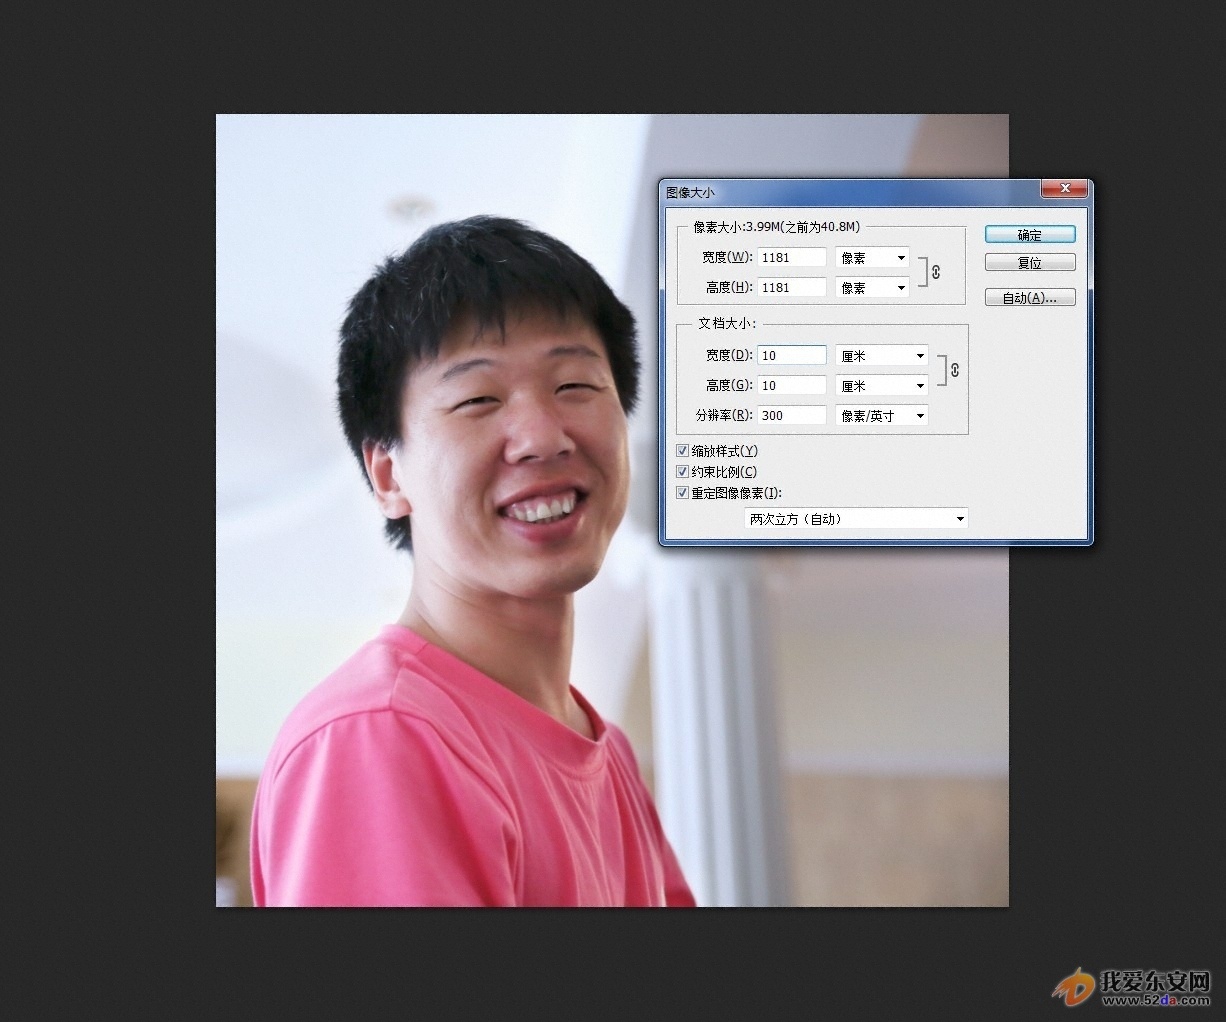Open the pixel width unit 像素 dropdown
This screenshot has width=1226, height=1022.
(872, 258)
